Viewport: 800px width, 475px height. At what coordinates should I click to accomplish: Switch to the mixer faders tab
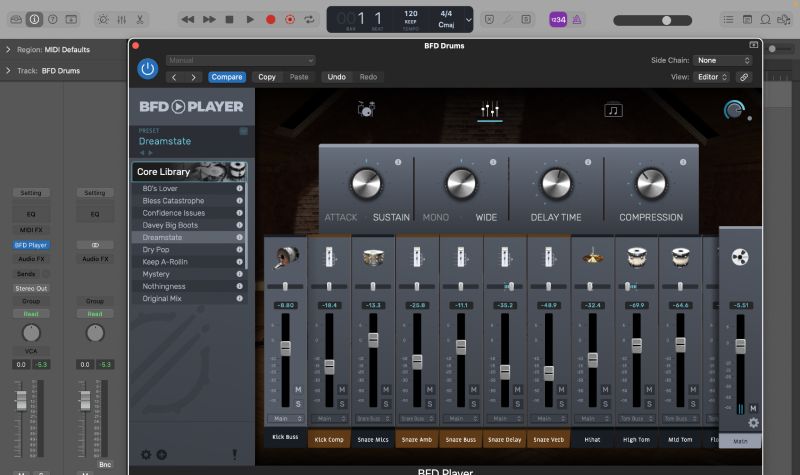coord(489,109)
